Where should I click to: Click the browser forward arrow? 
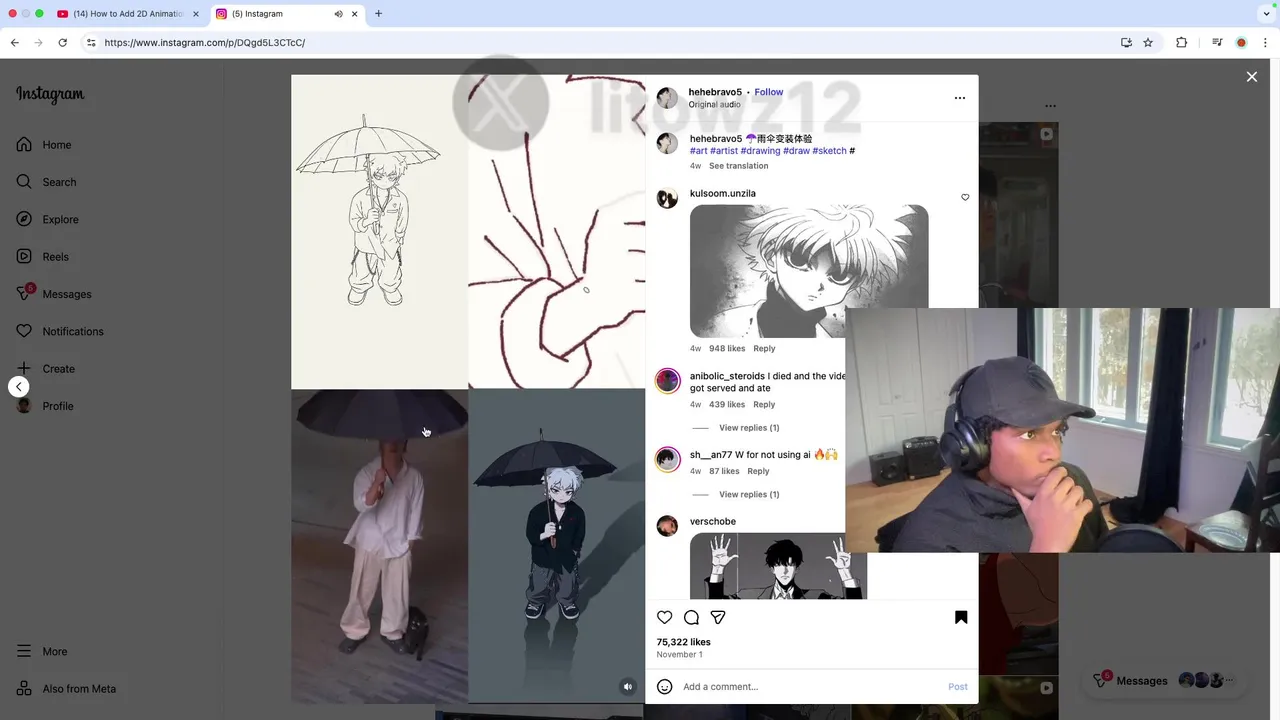(x=39, y=43)
